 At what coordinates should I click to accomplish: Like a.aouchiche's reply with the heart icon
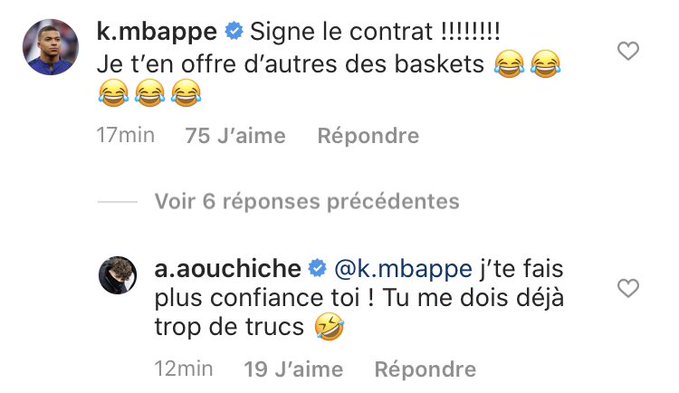coord(628,288)
